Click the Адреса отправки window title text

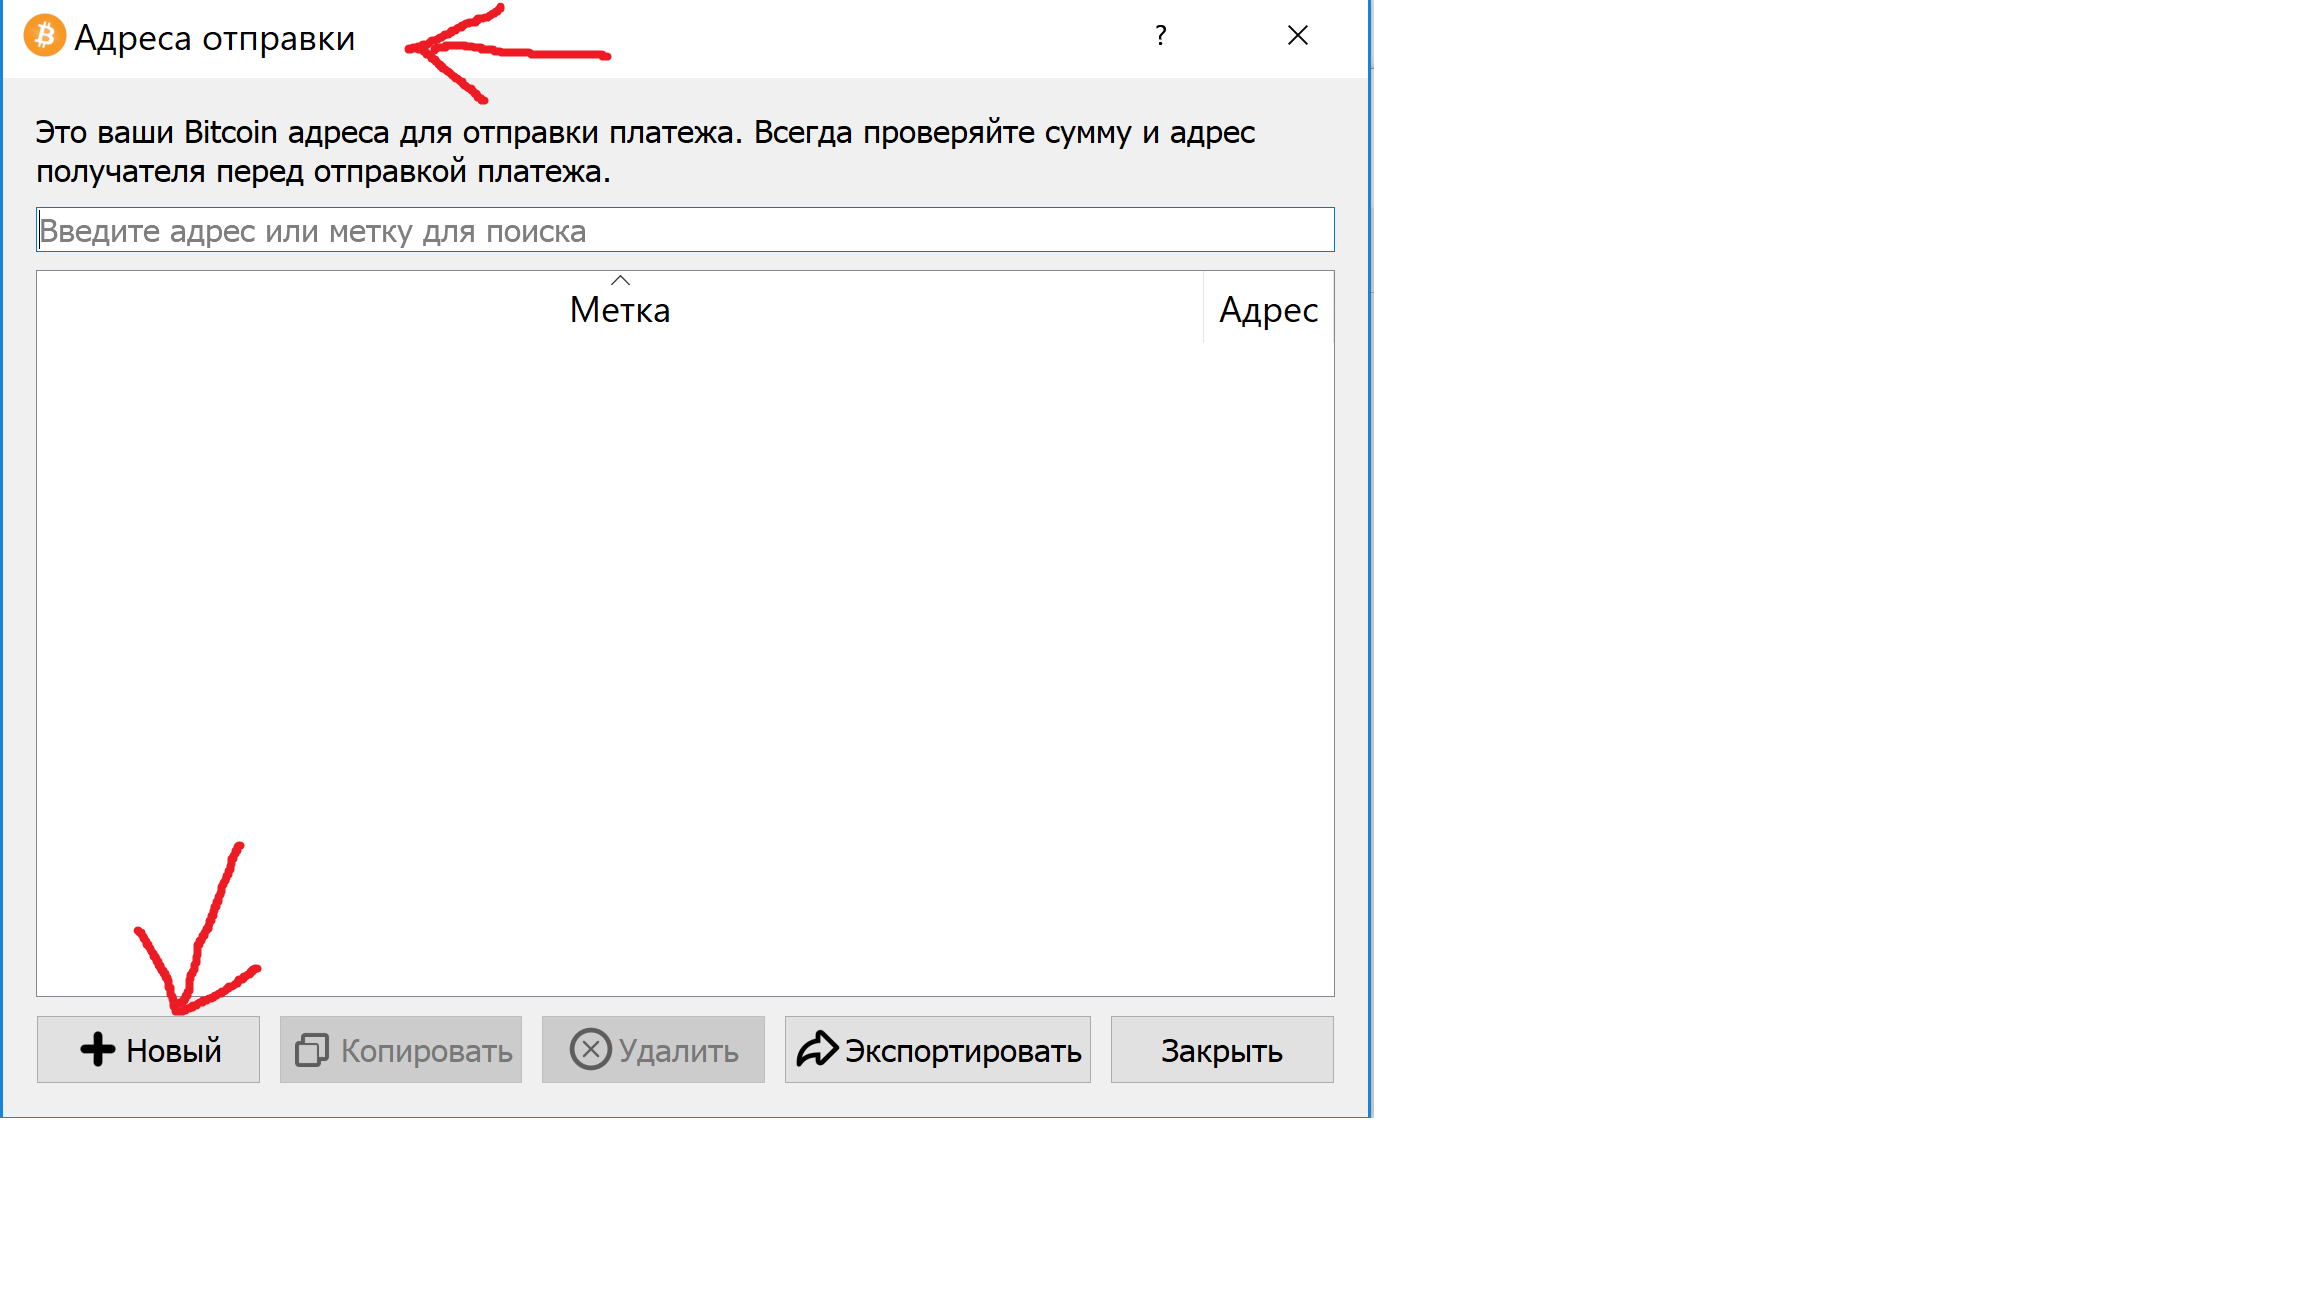214,38
